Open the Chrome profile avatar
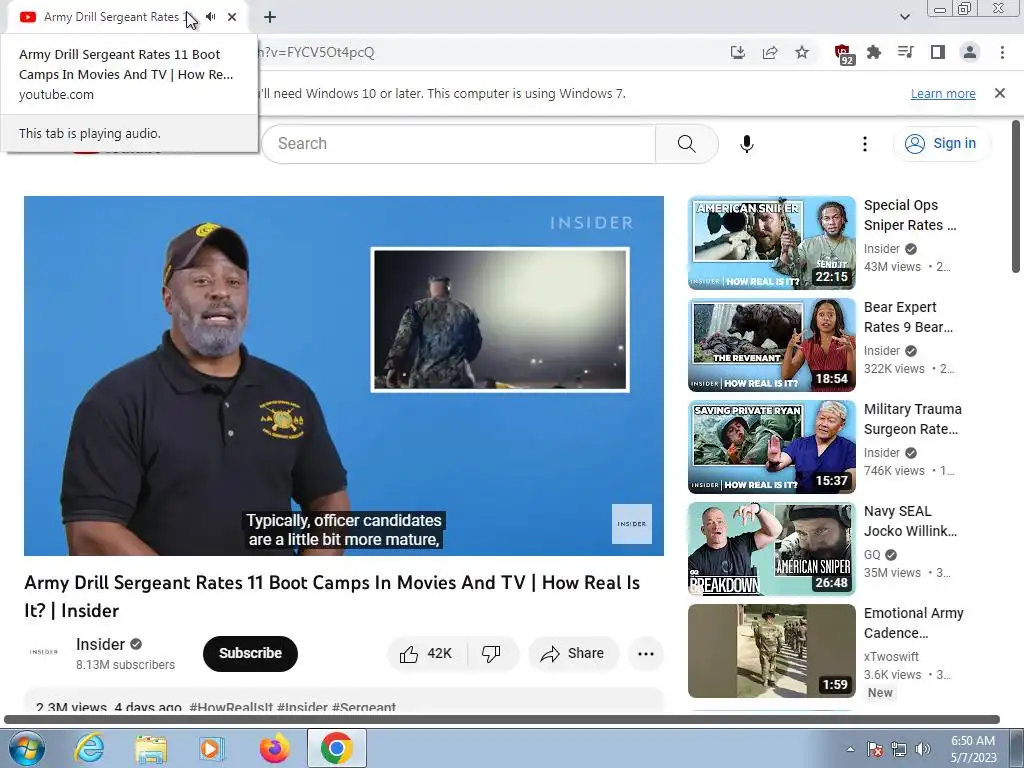Viewport: 1024px width, 768px height. point(970,52)
